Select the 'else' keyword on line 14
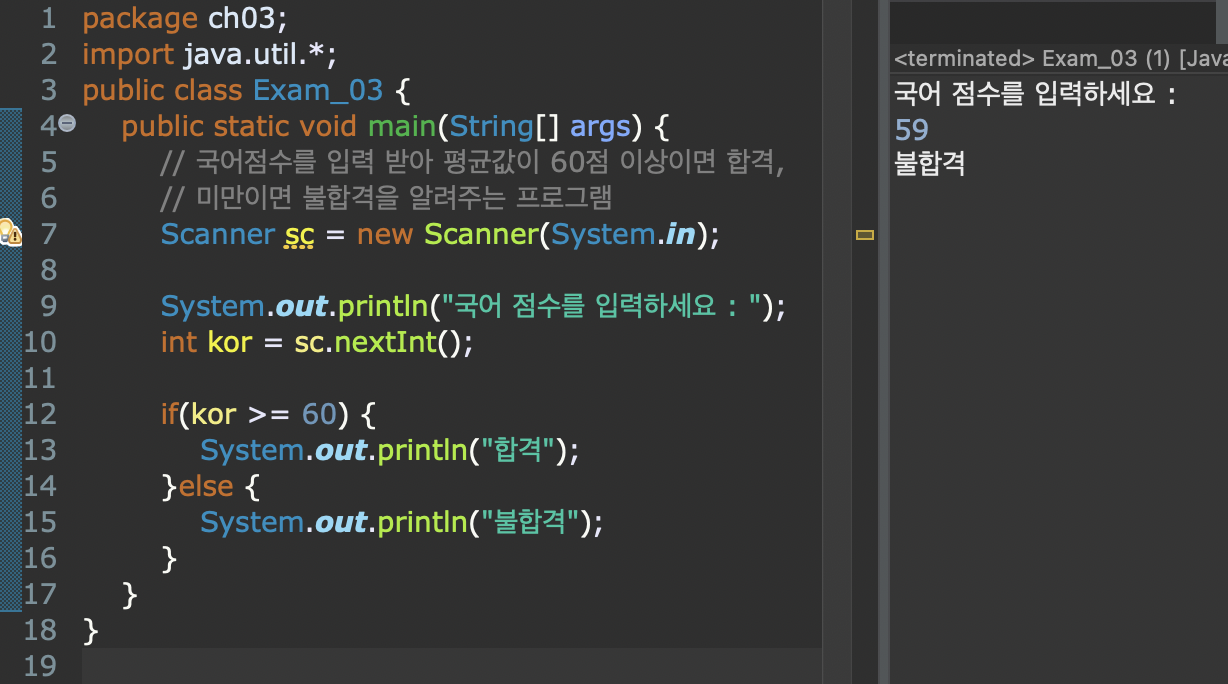Image resolution: width=1228 pixels, height=684 pixels. click(x=205, y=486)
